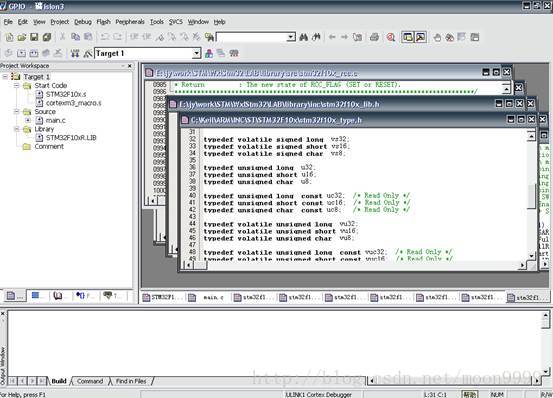Select the Comment group folder
This screenshot has width=553, height=398.
coord(49,146)
